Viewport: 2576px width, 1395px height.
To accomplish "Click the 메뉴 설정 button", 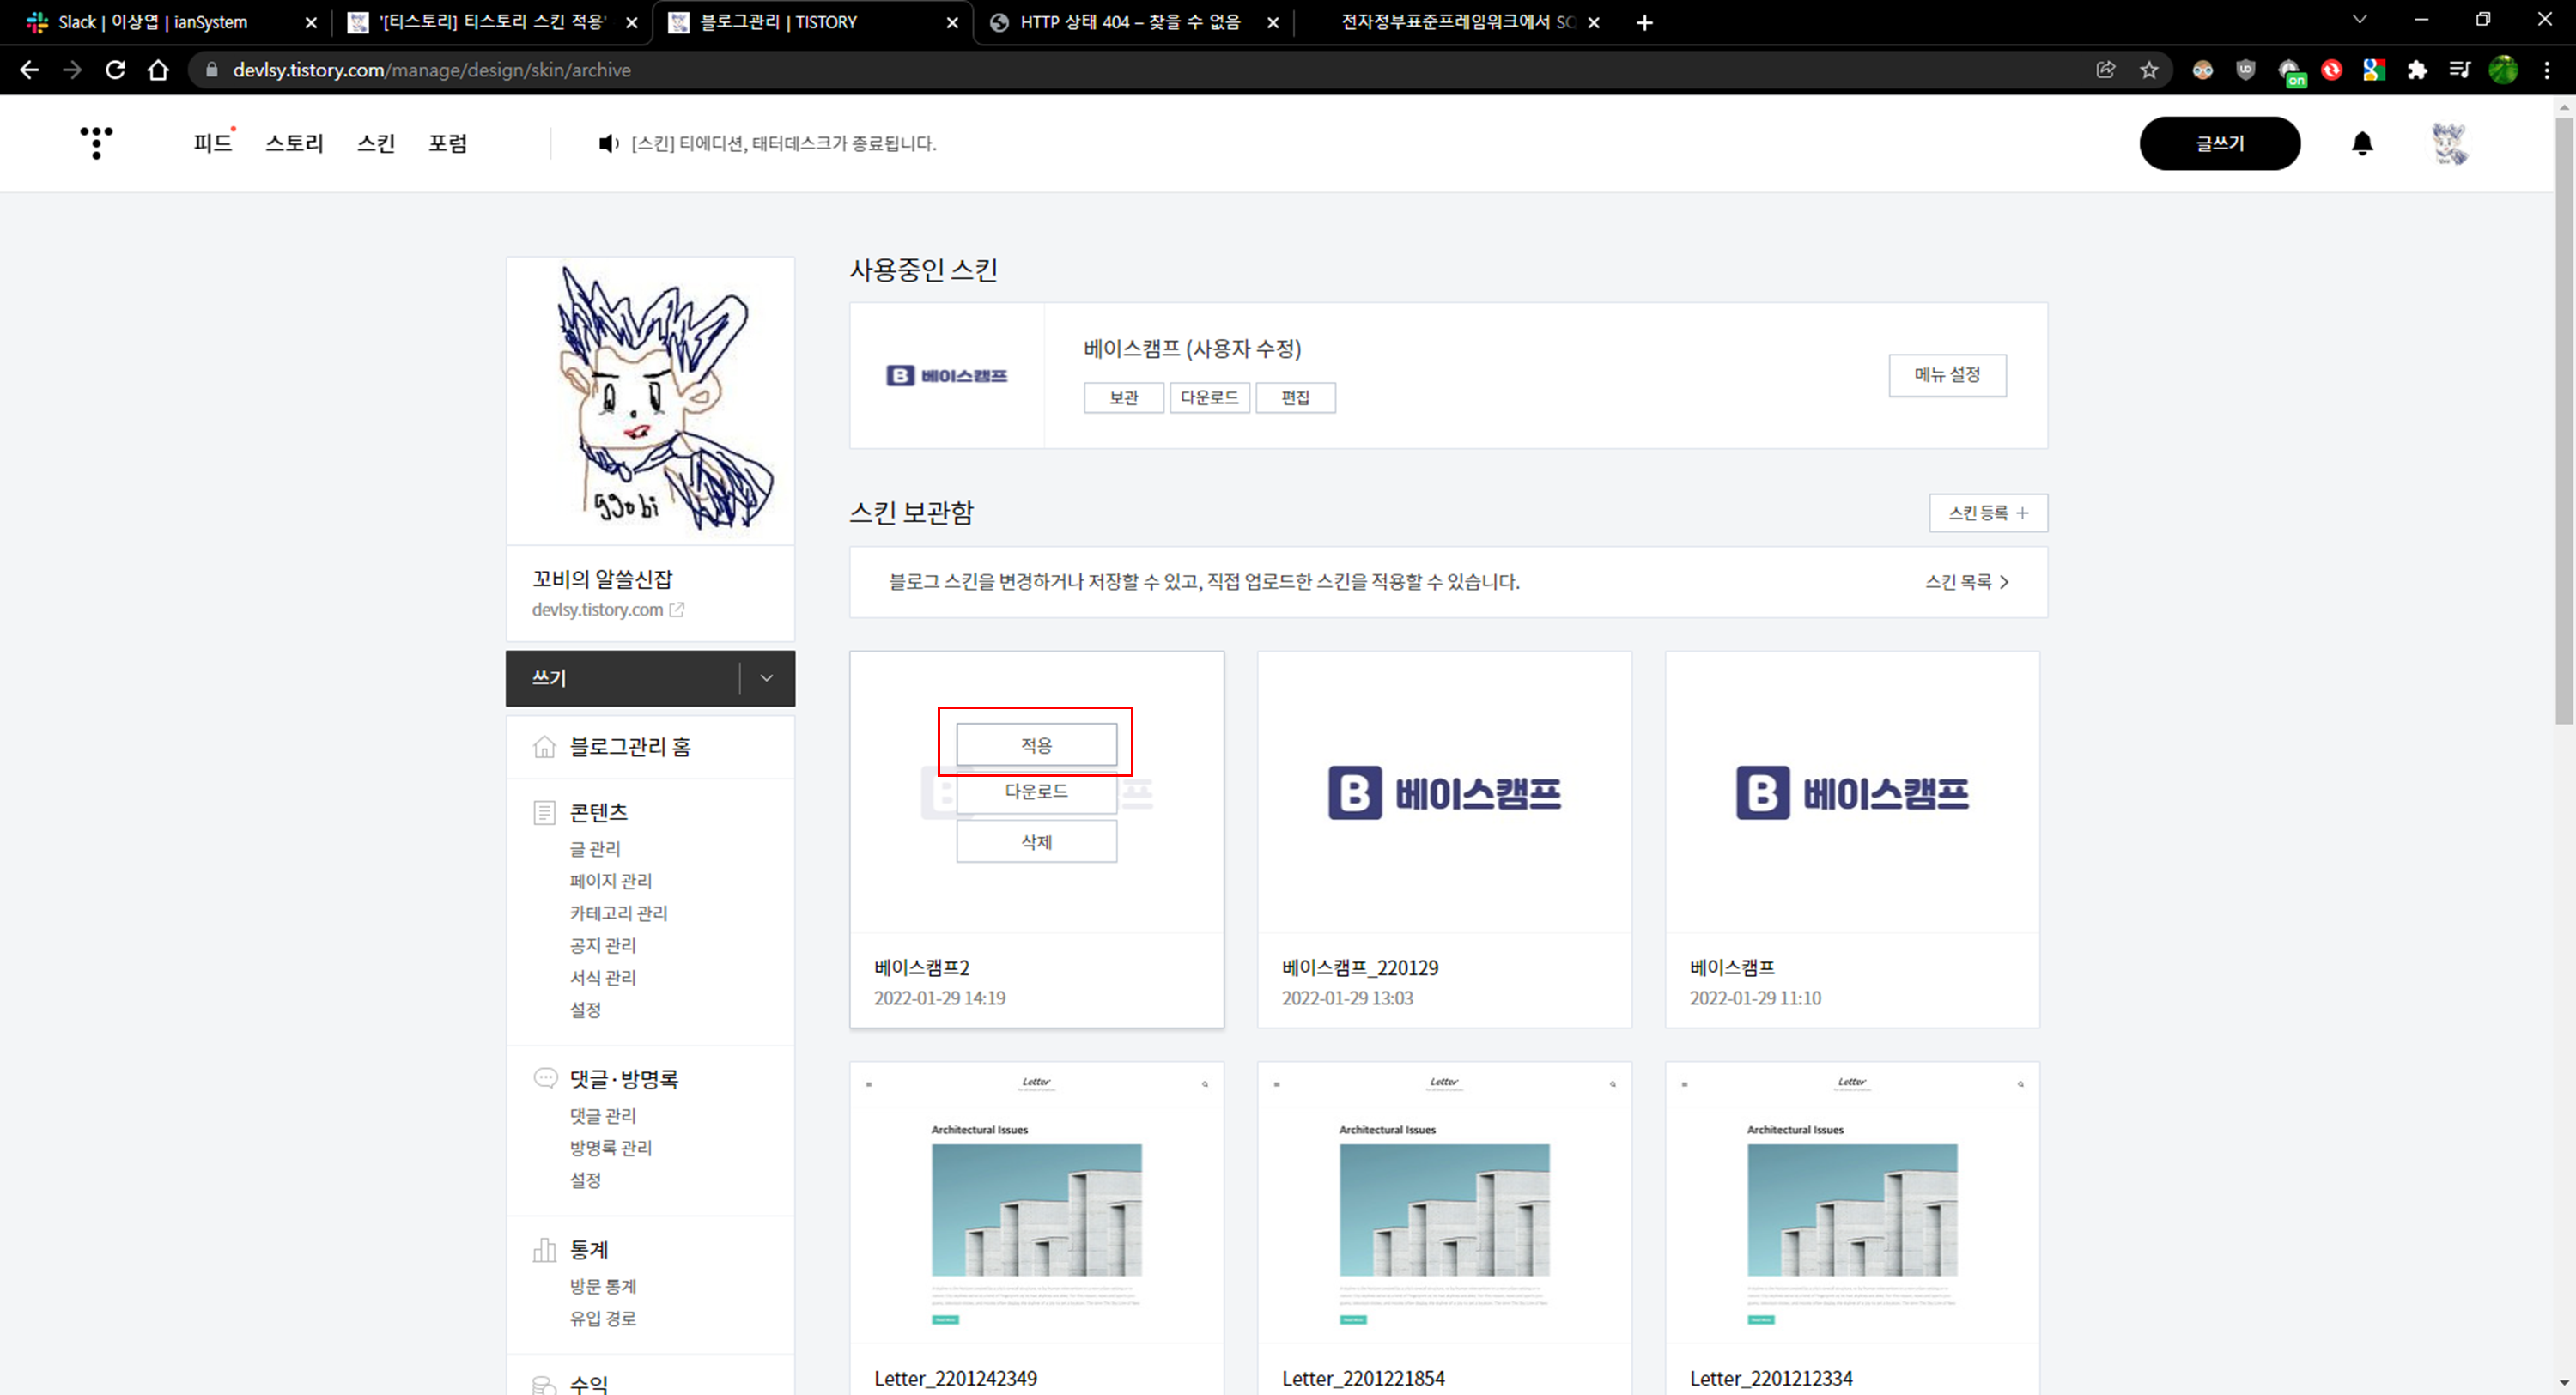I will (x=1946, y=375).
